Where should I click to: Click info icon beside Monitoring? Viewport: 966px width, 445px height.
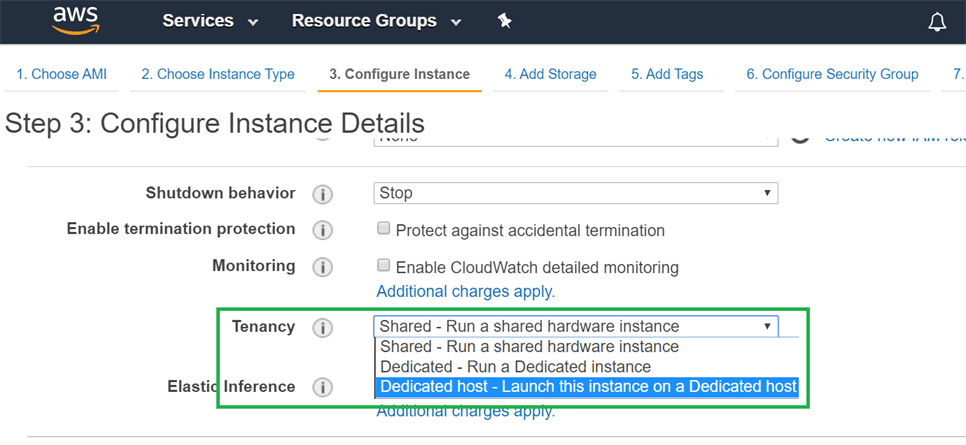pos(322,267)
